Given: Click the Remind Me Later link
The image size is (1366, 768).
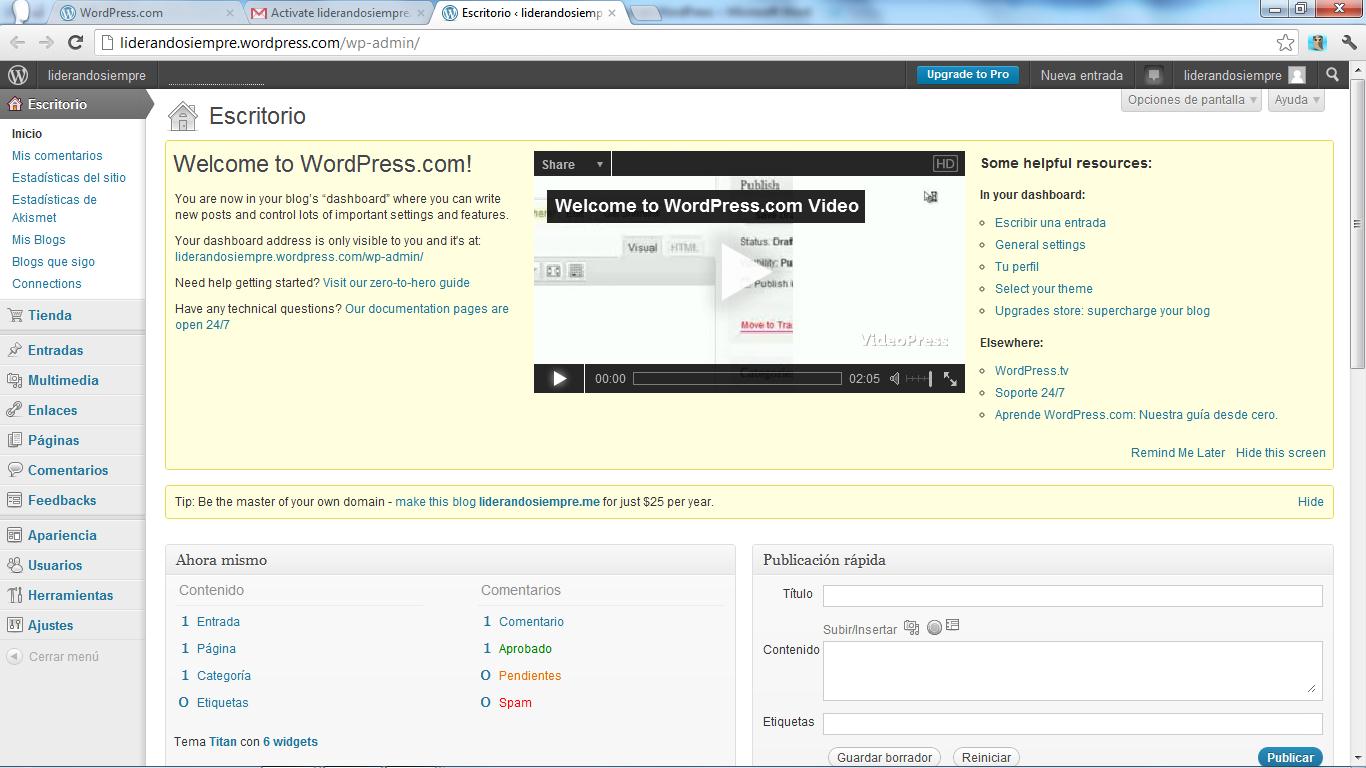Looking at the screenshot, I should (x=1178, y=453).
